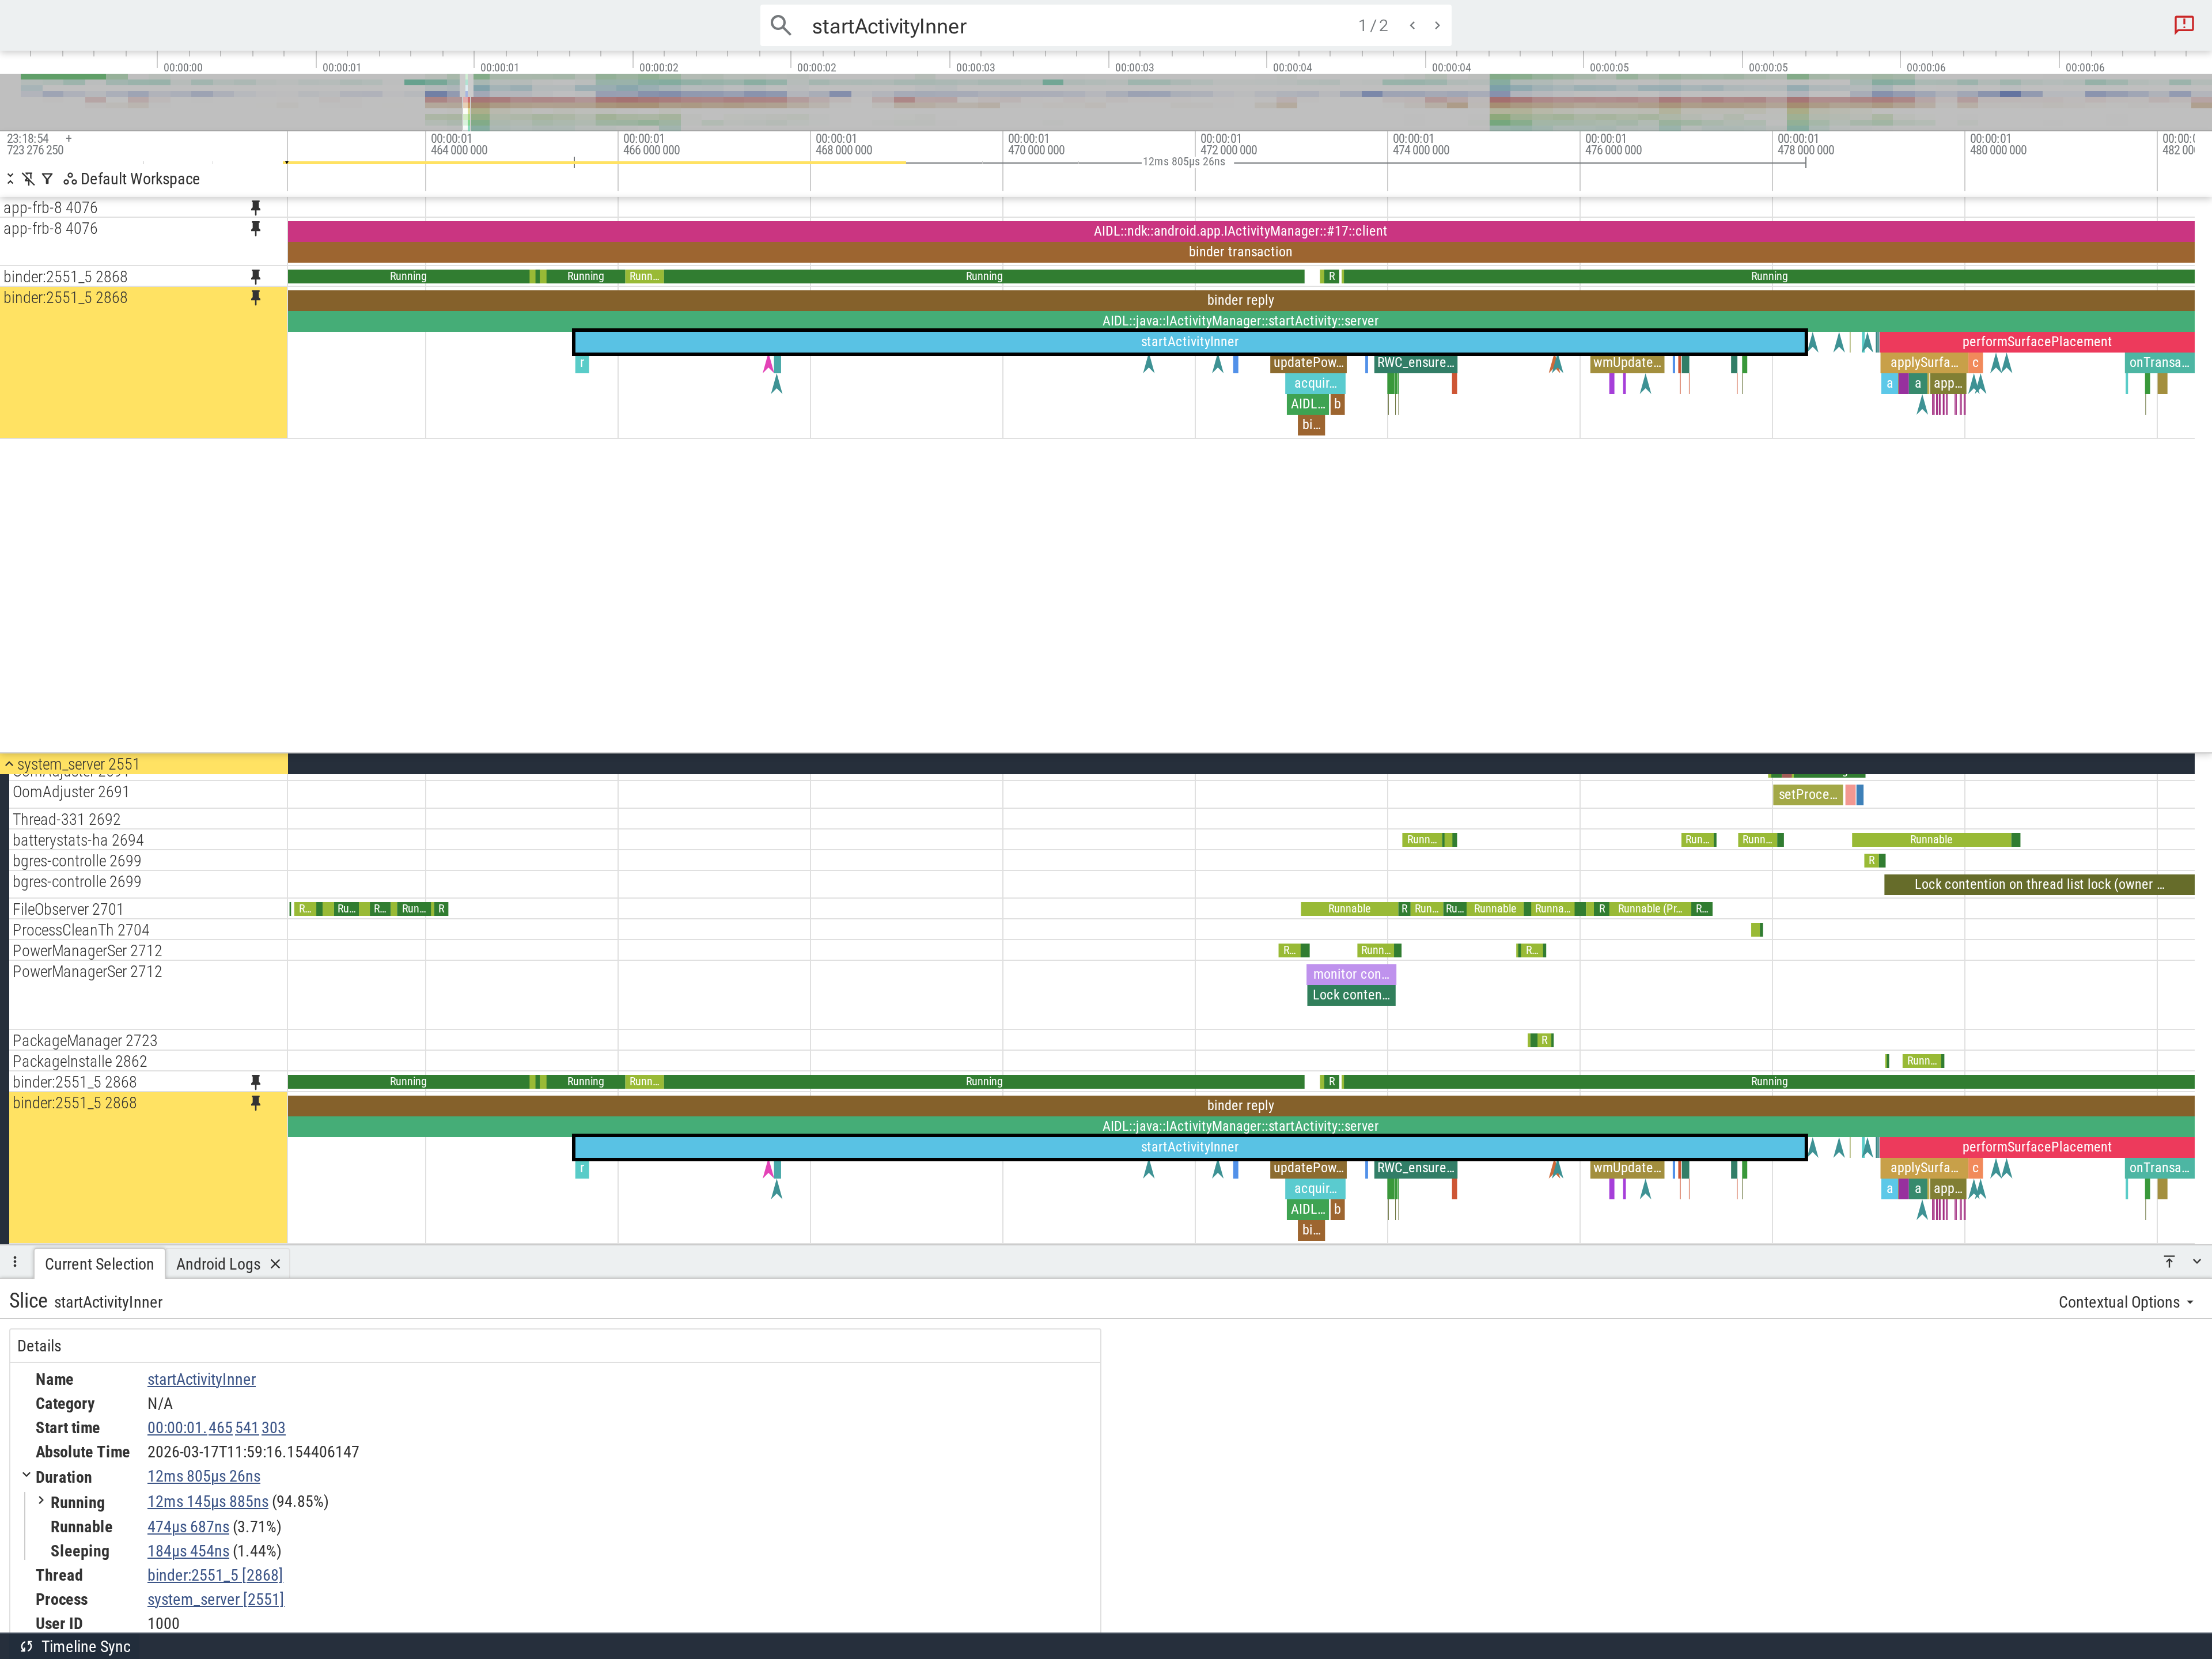Click the plus icon next to 23:18:54

pos(68,138)
